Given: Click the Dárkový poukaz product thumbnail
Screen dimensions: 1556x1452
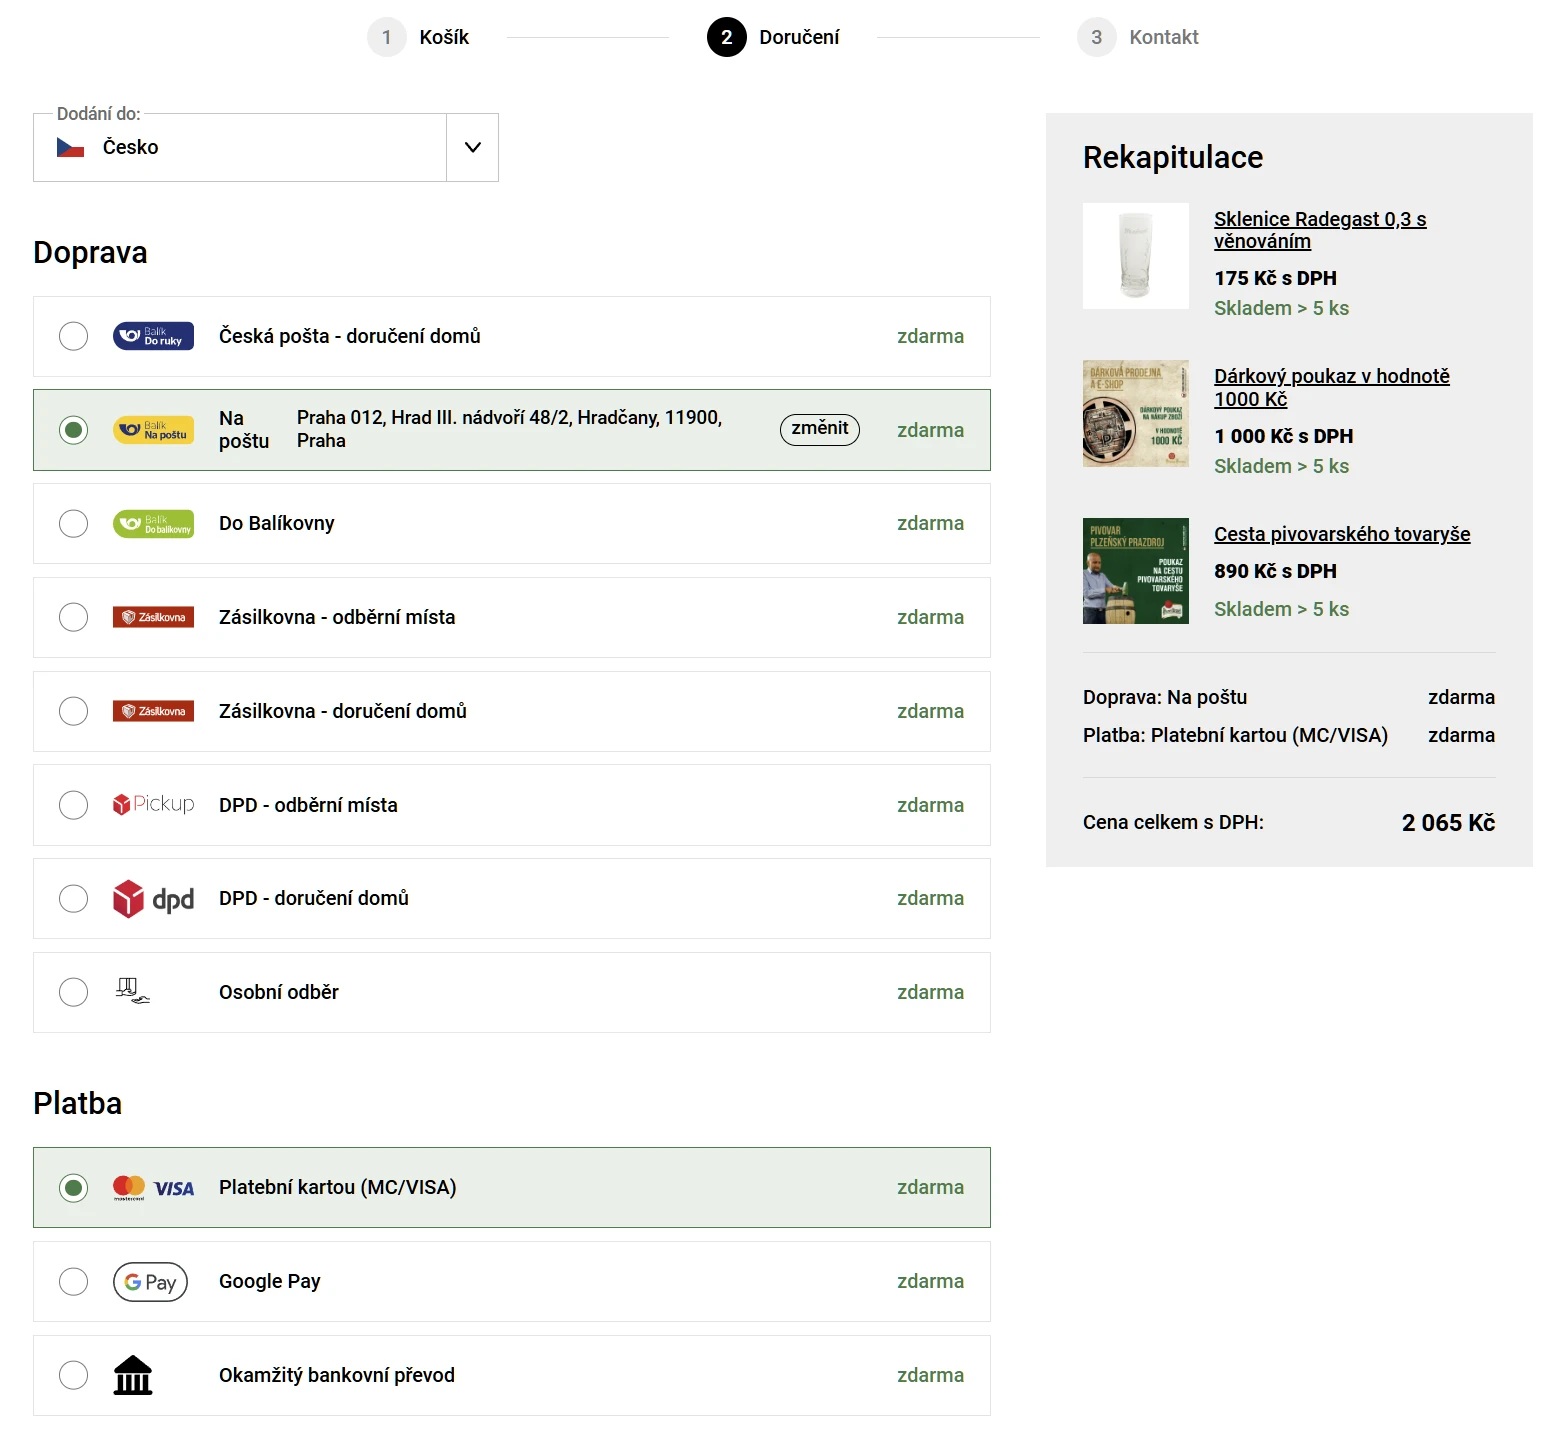Looking at the screenshot, I should [1135, 414].
